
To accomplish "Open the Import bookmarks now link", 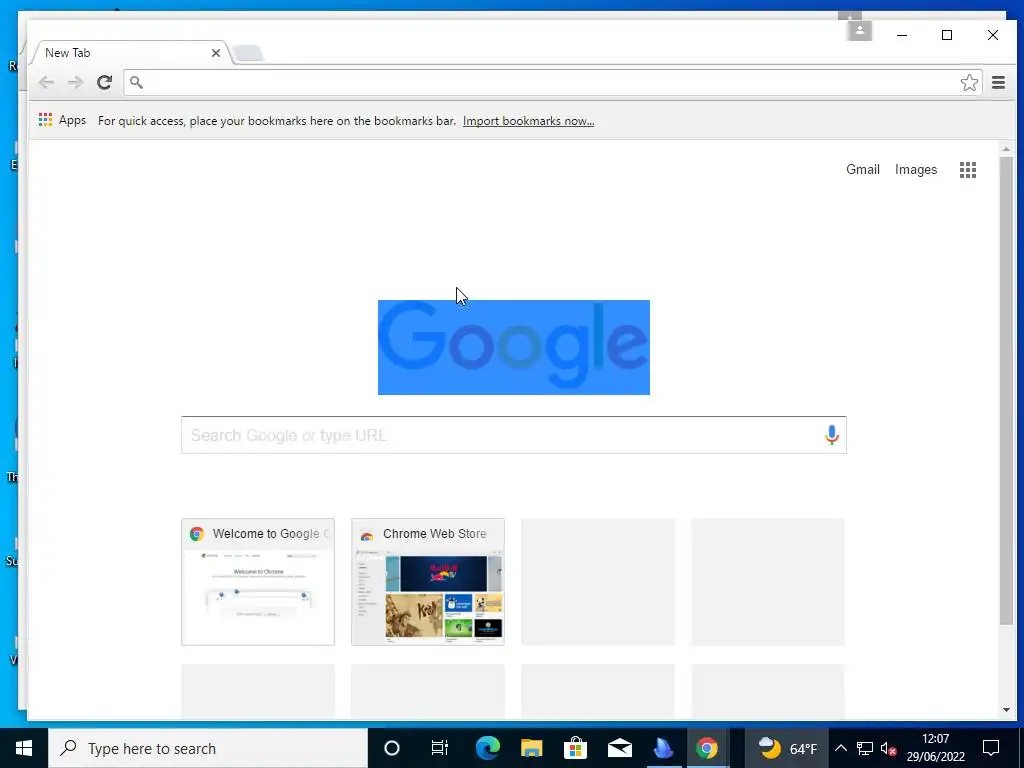I will (x=528, y=121).
